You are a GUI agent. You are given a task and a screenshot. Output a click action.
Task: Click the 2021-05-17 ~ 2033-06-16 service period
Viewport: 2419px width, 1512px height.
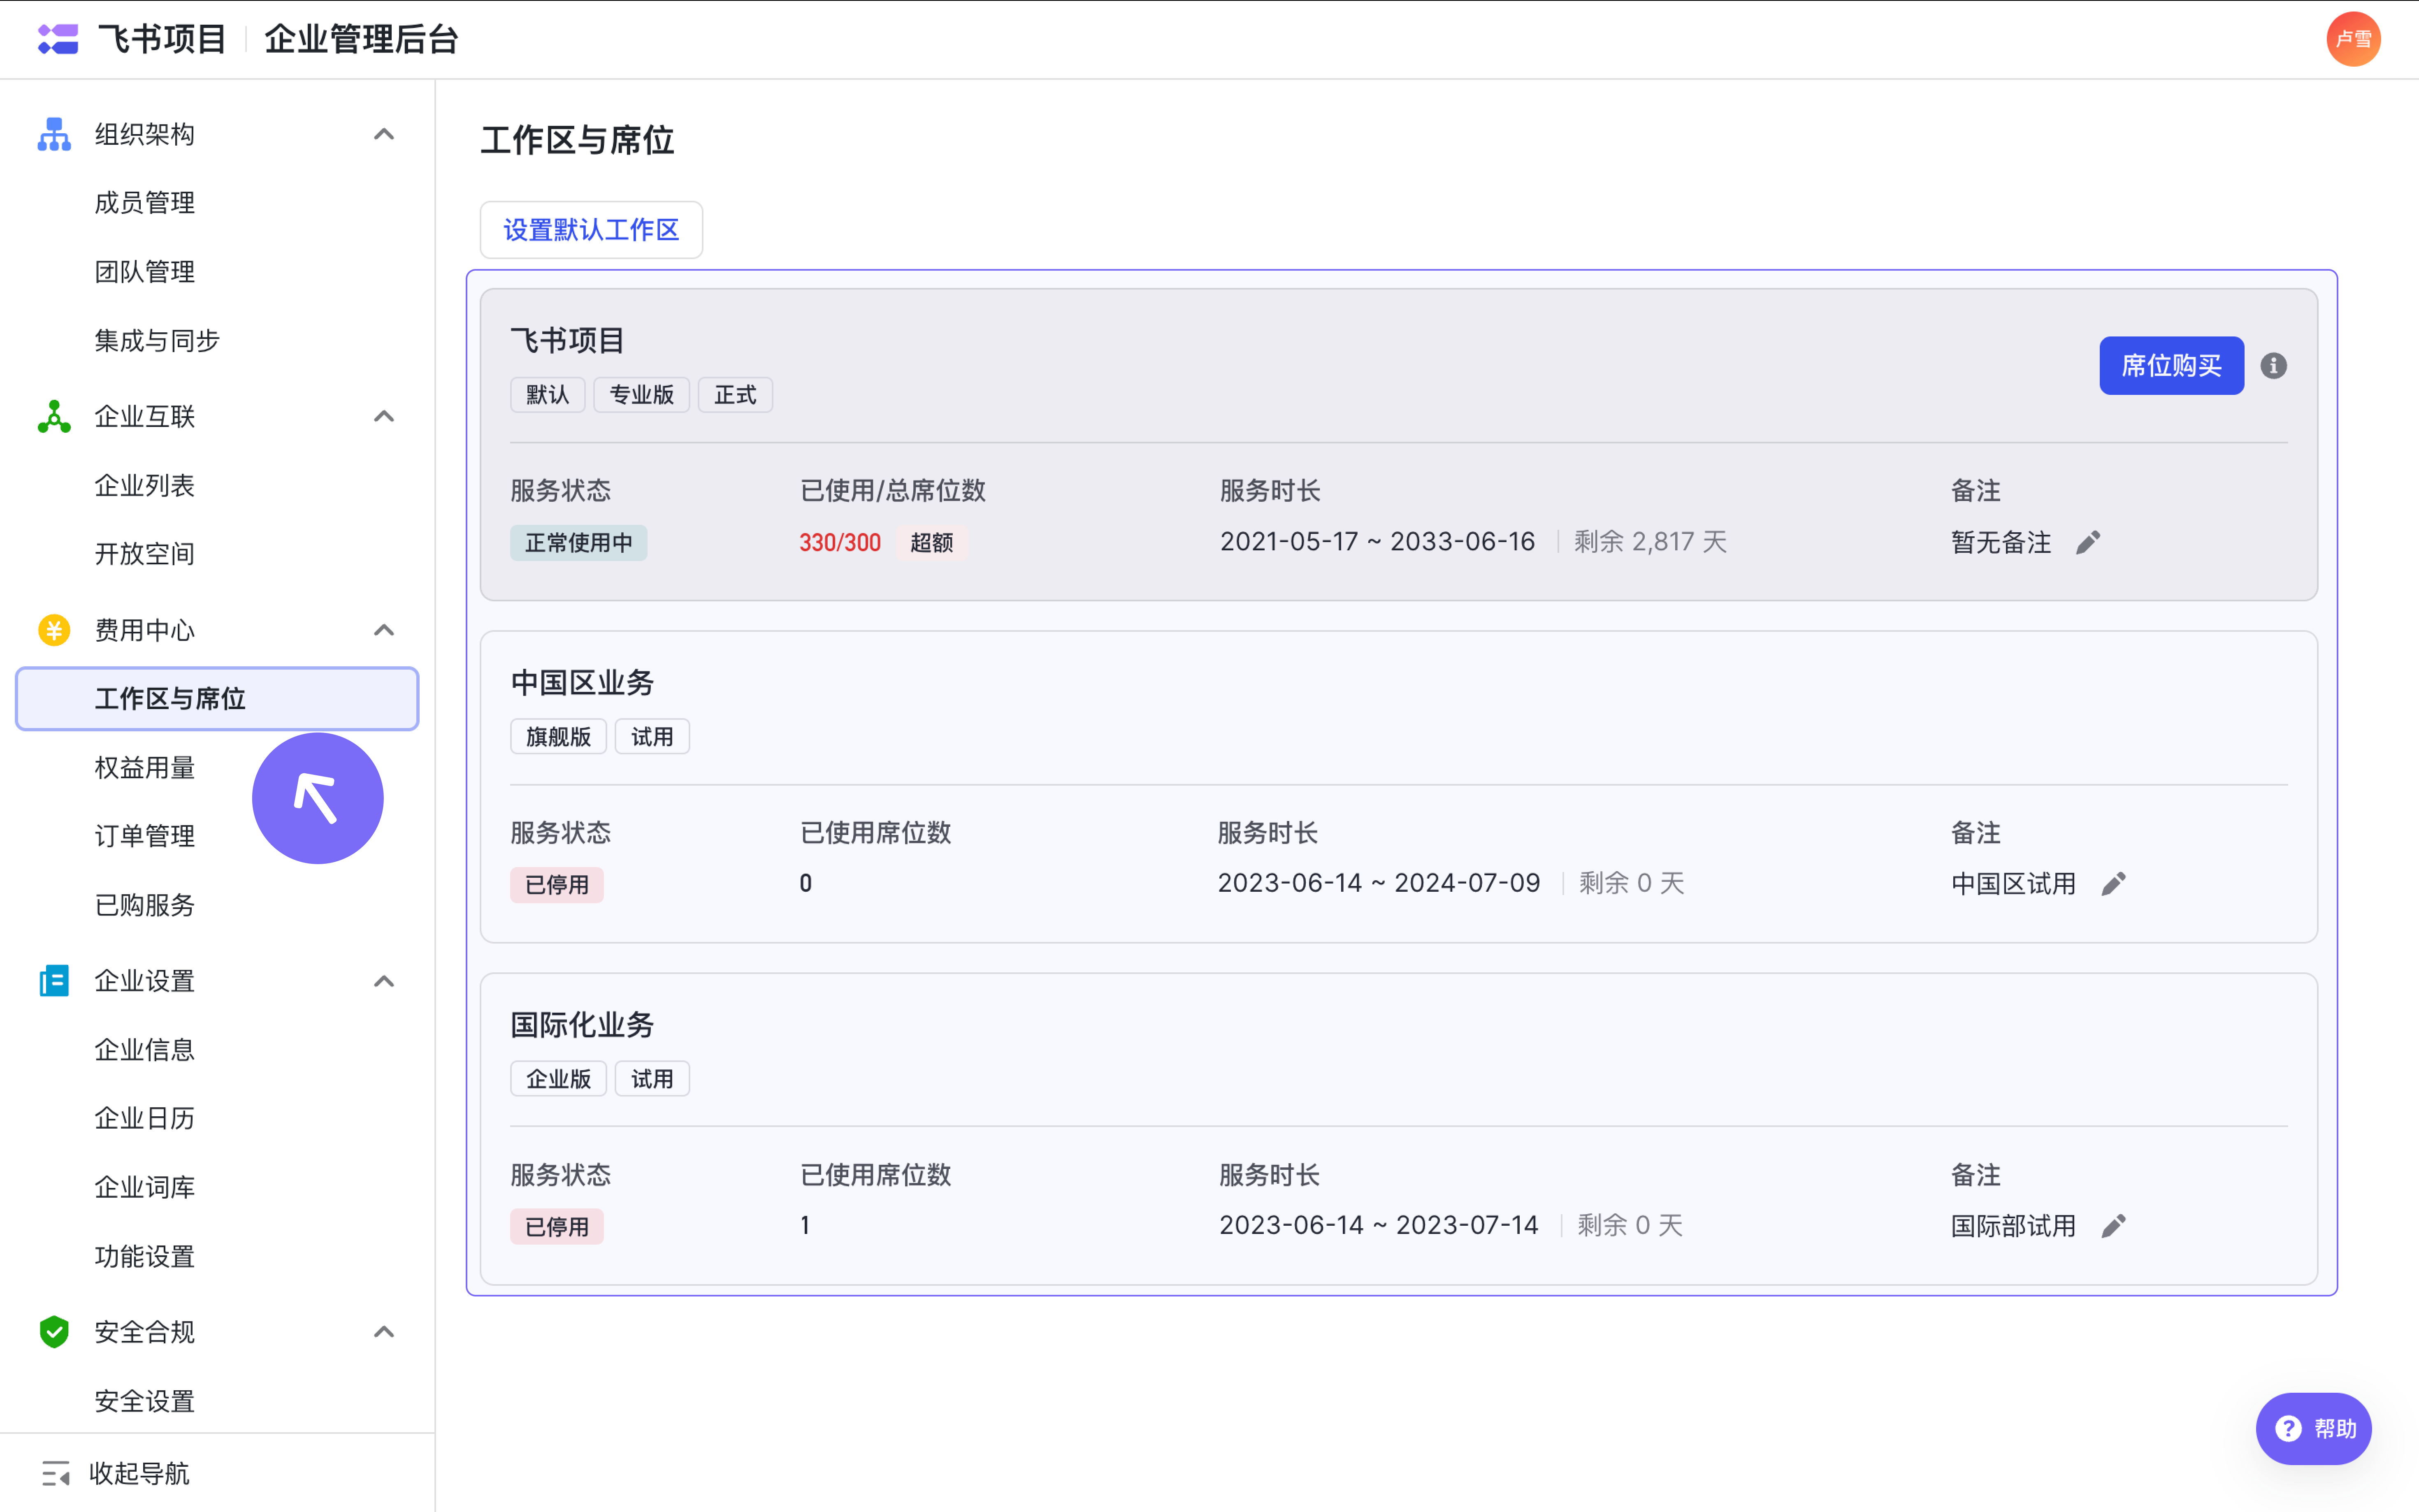(1377, 542)
